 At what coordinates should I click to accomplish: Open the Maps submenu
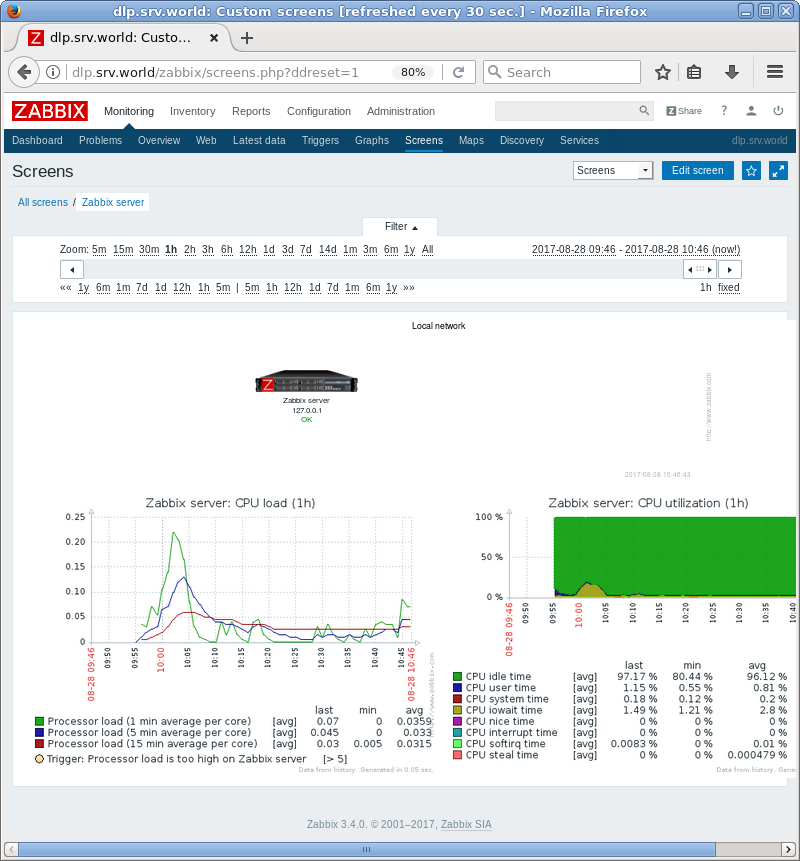pos(471,141)
